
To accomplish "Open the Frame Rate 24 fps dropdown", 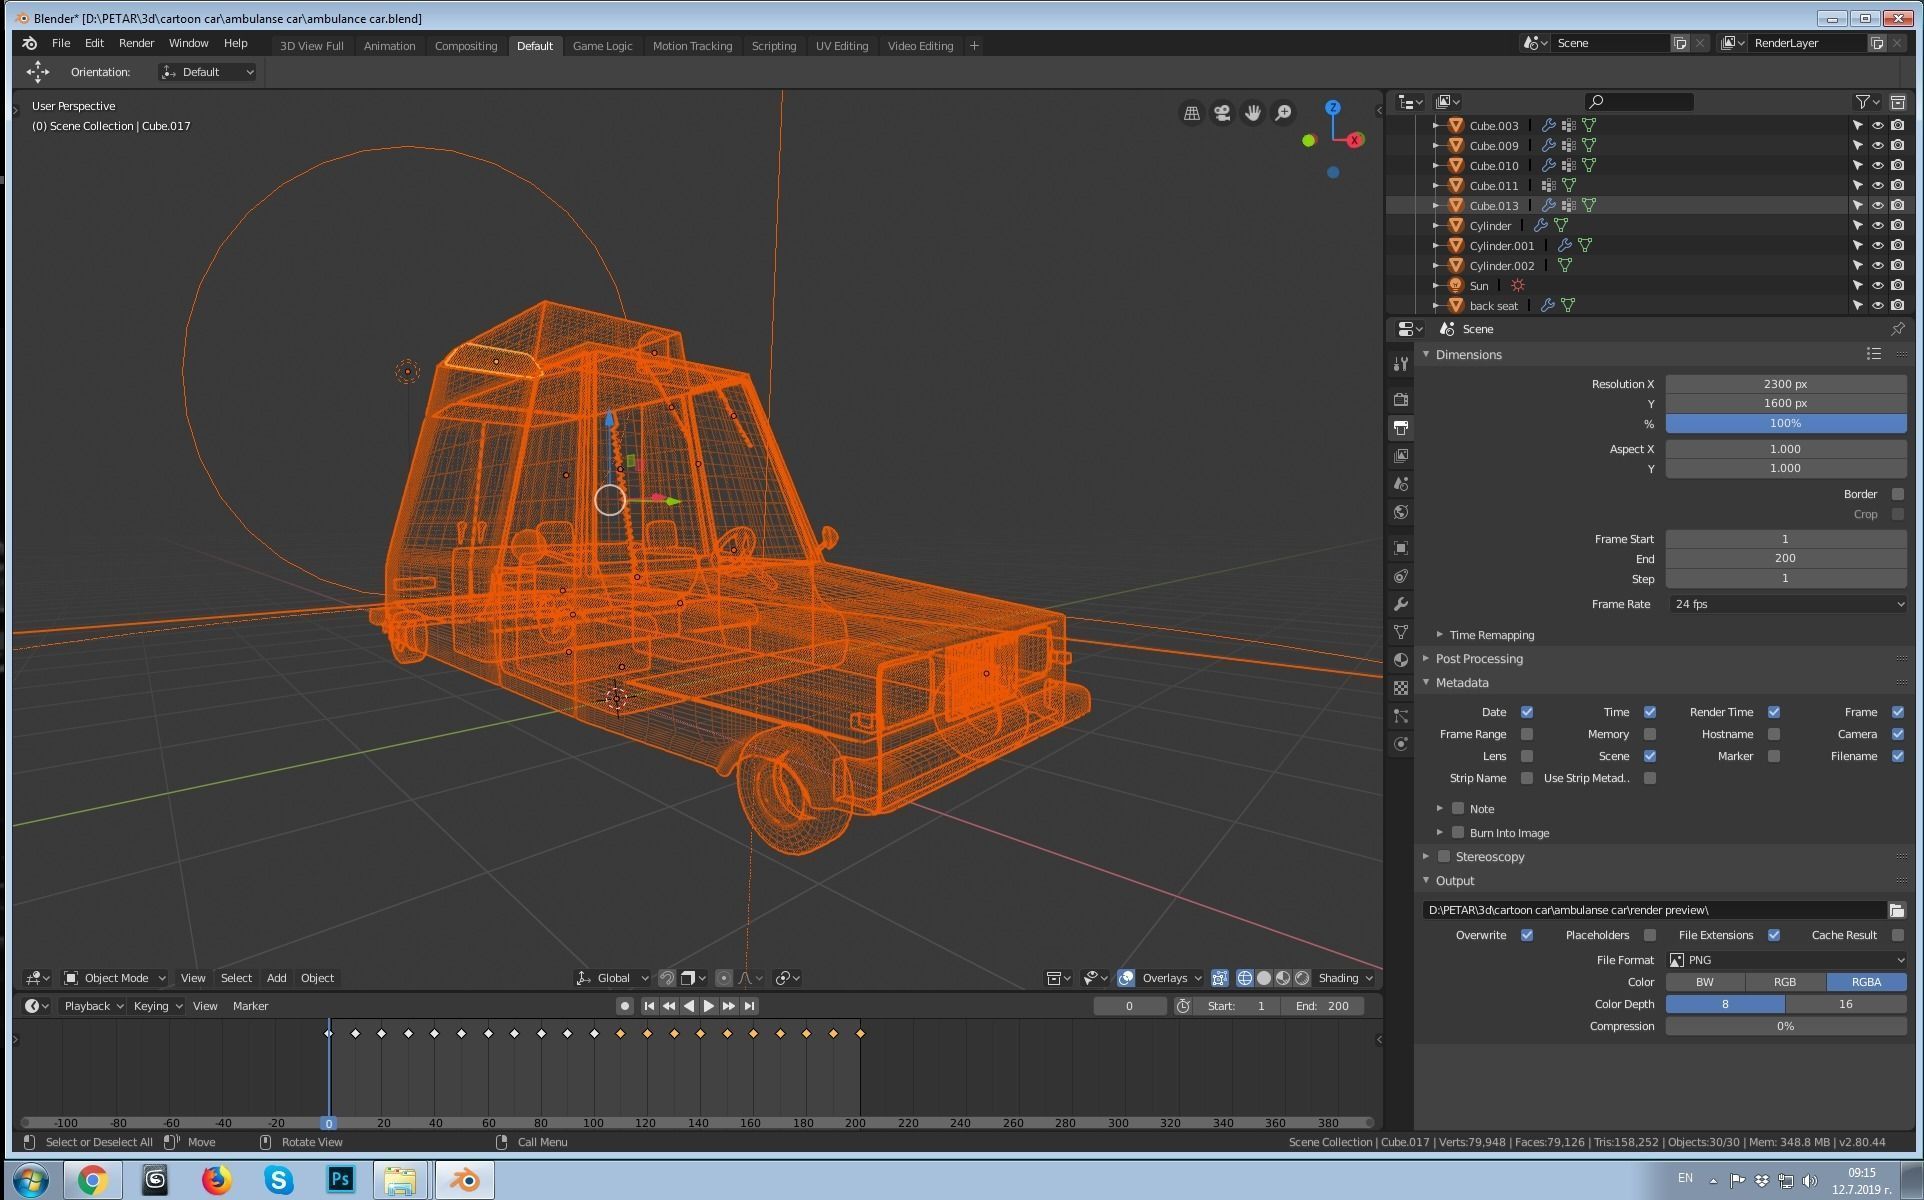I will click(x=1786, y=604).
